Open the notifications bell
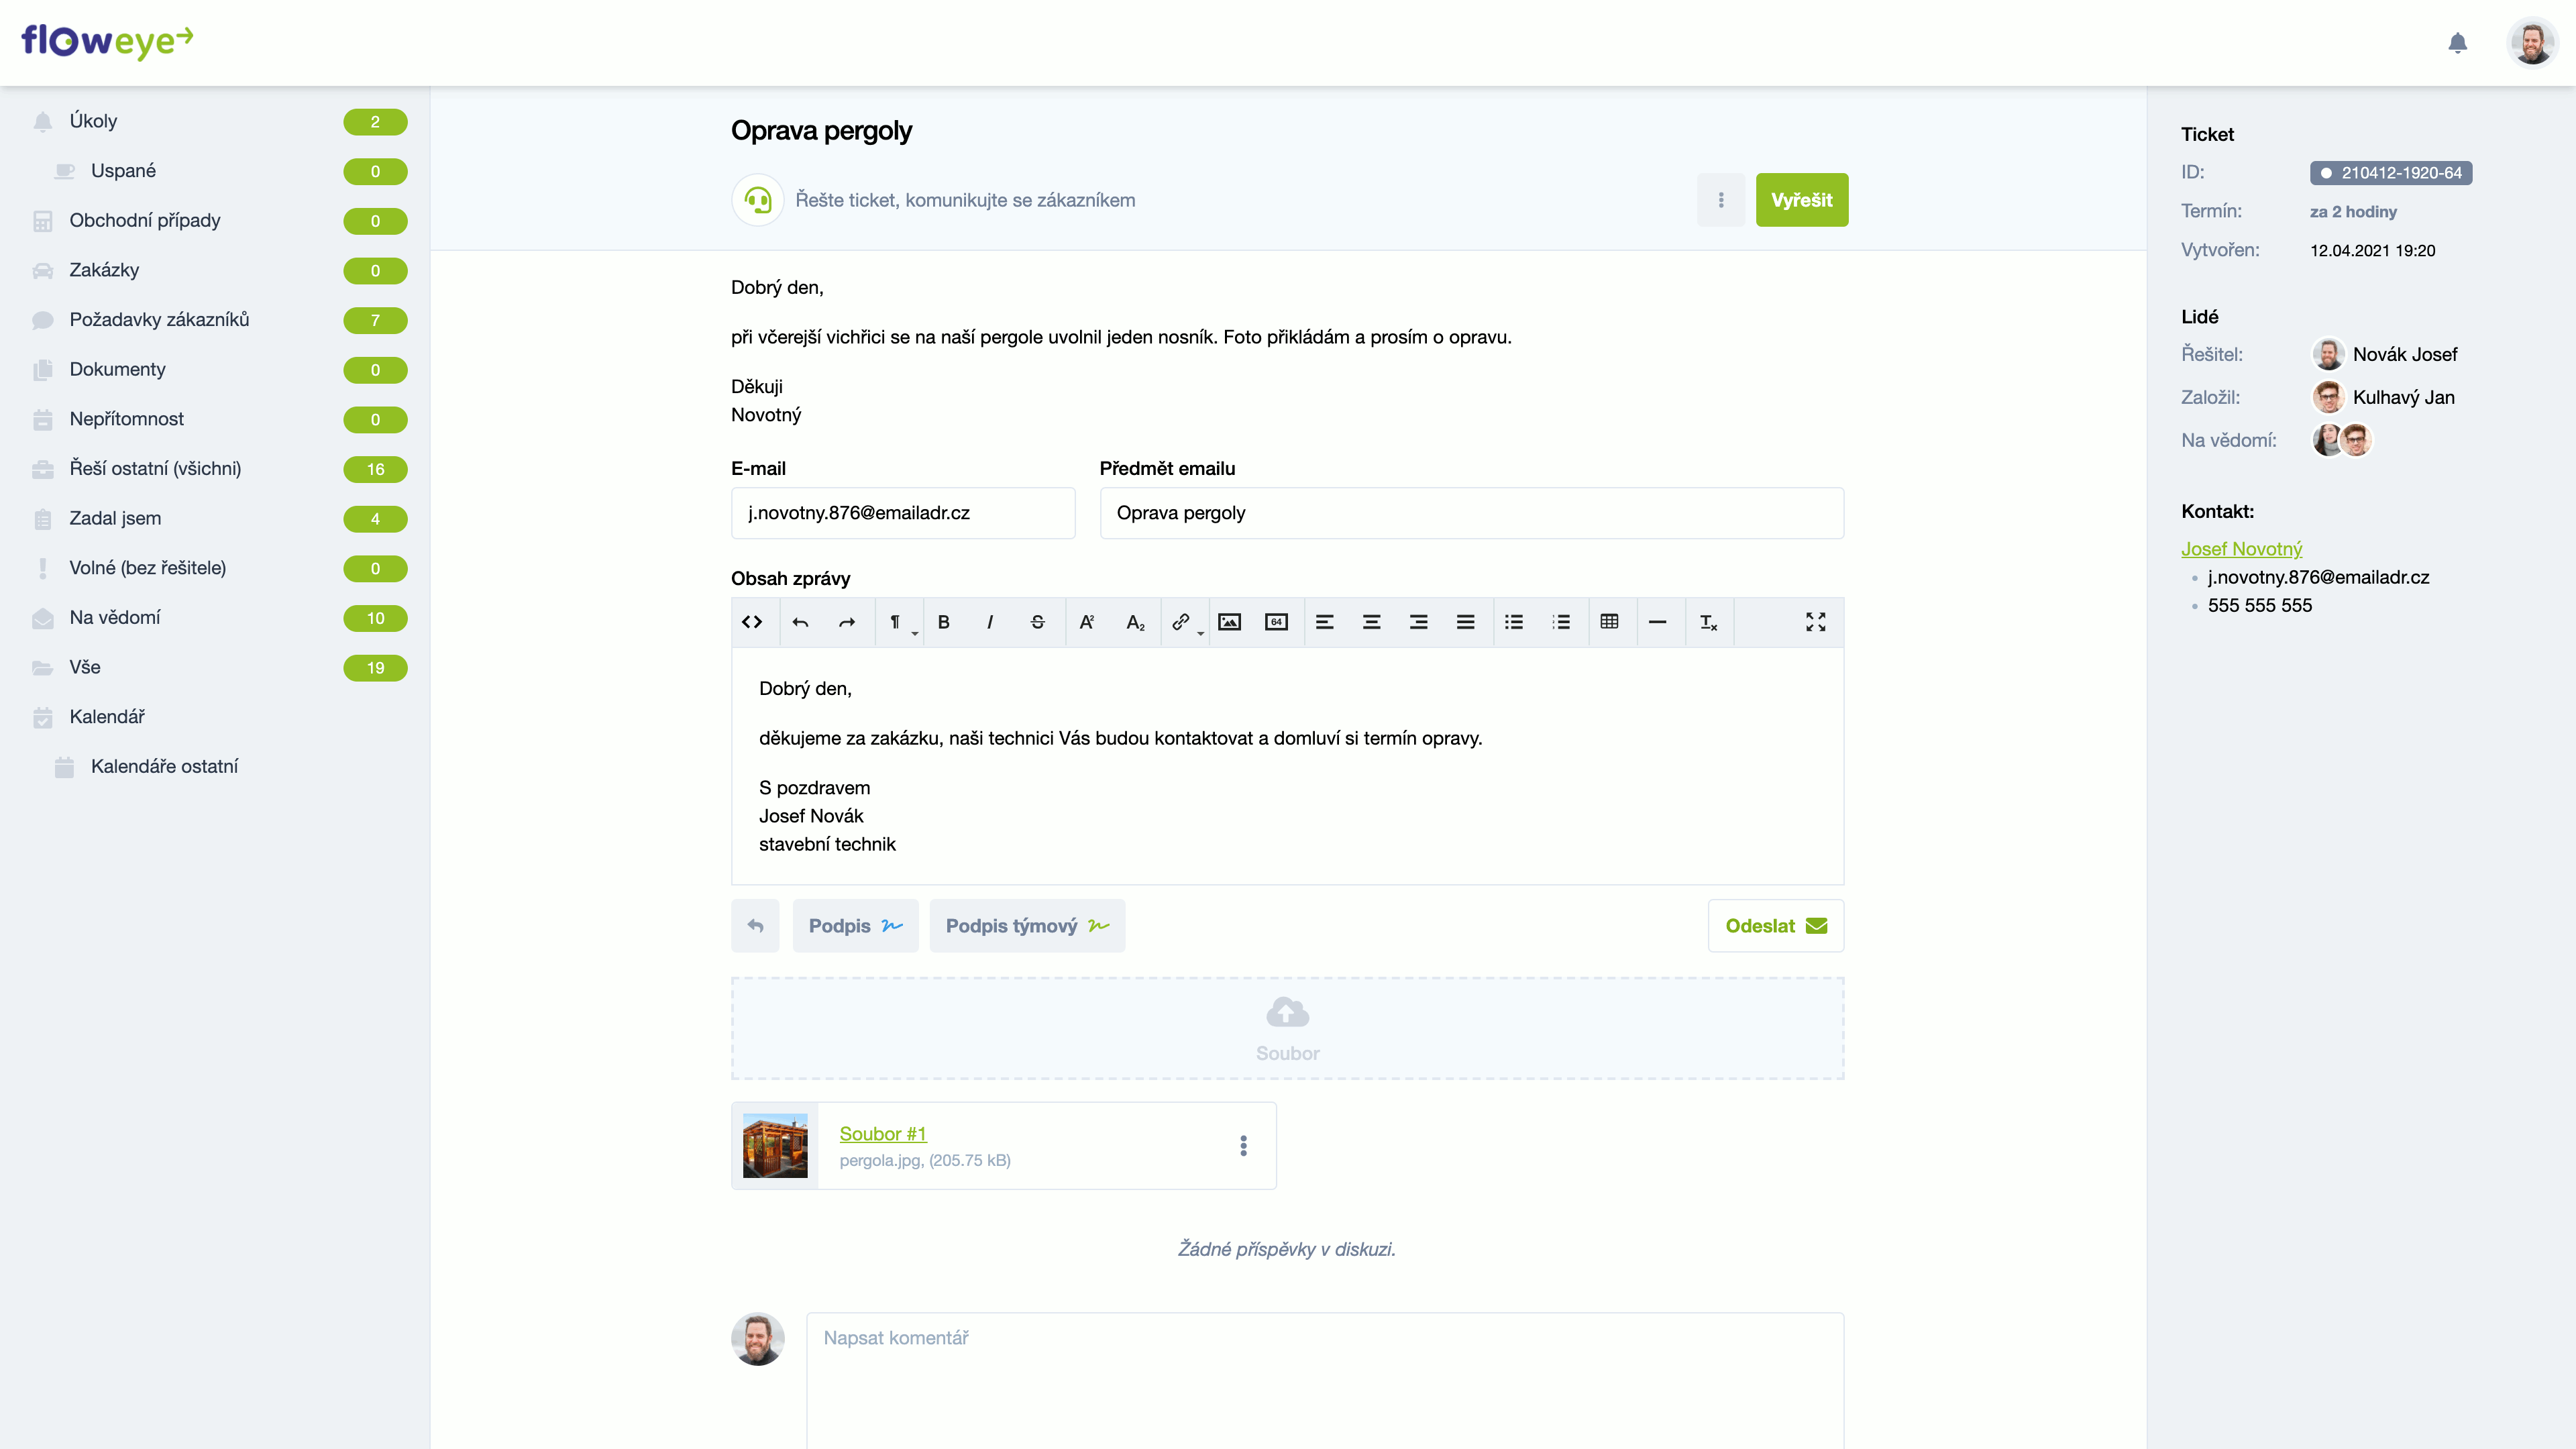 (2457, 43)
